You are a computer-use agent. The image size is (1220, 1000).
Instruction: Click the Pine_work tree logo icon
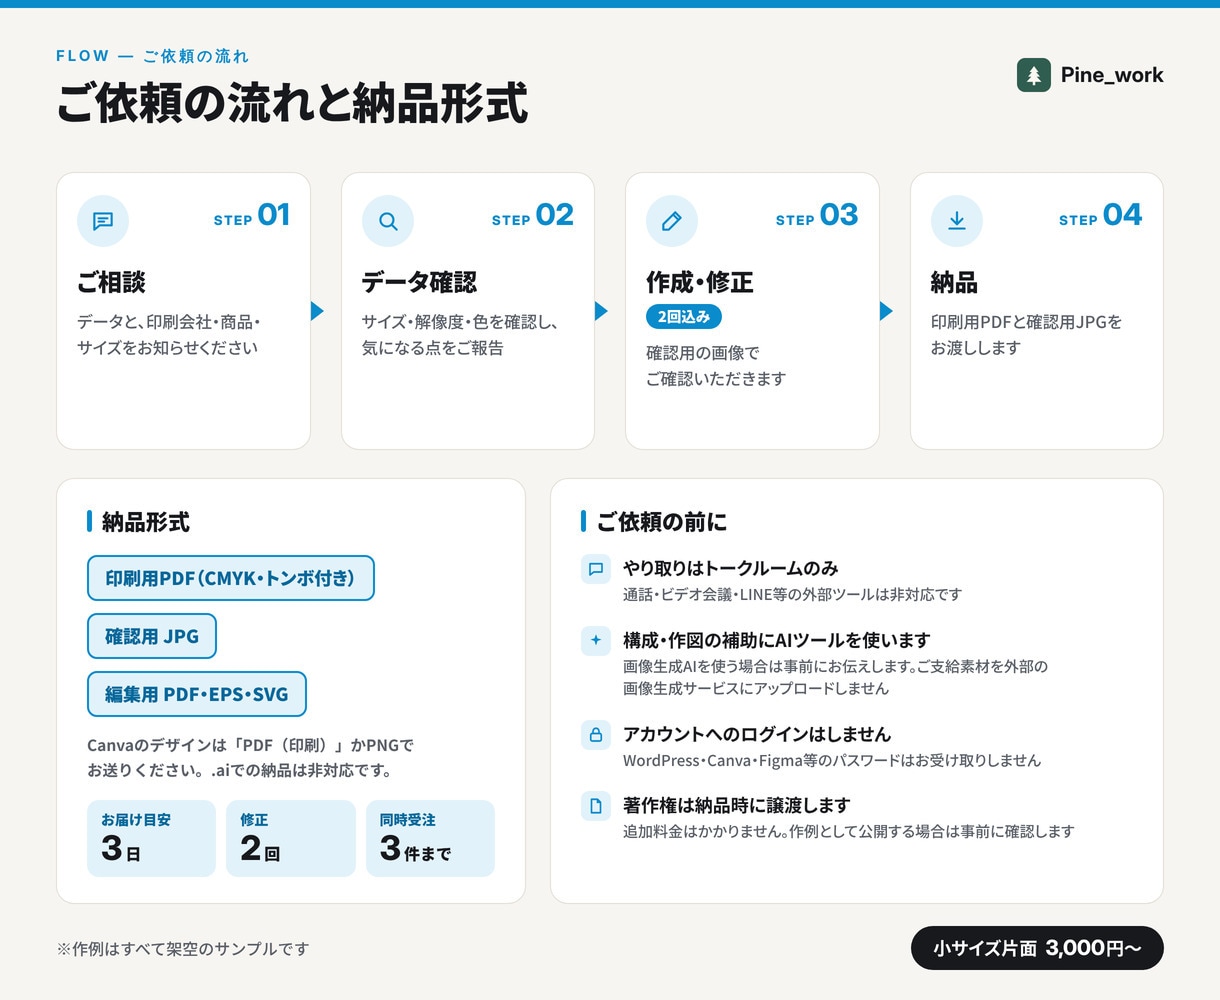[x=1034, y=75]
